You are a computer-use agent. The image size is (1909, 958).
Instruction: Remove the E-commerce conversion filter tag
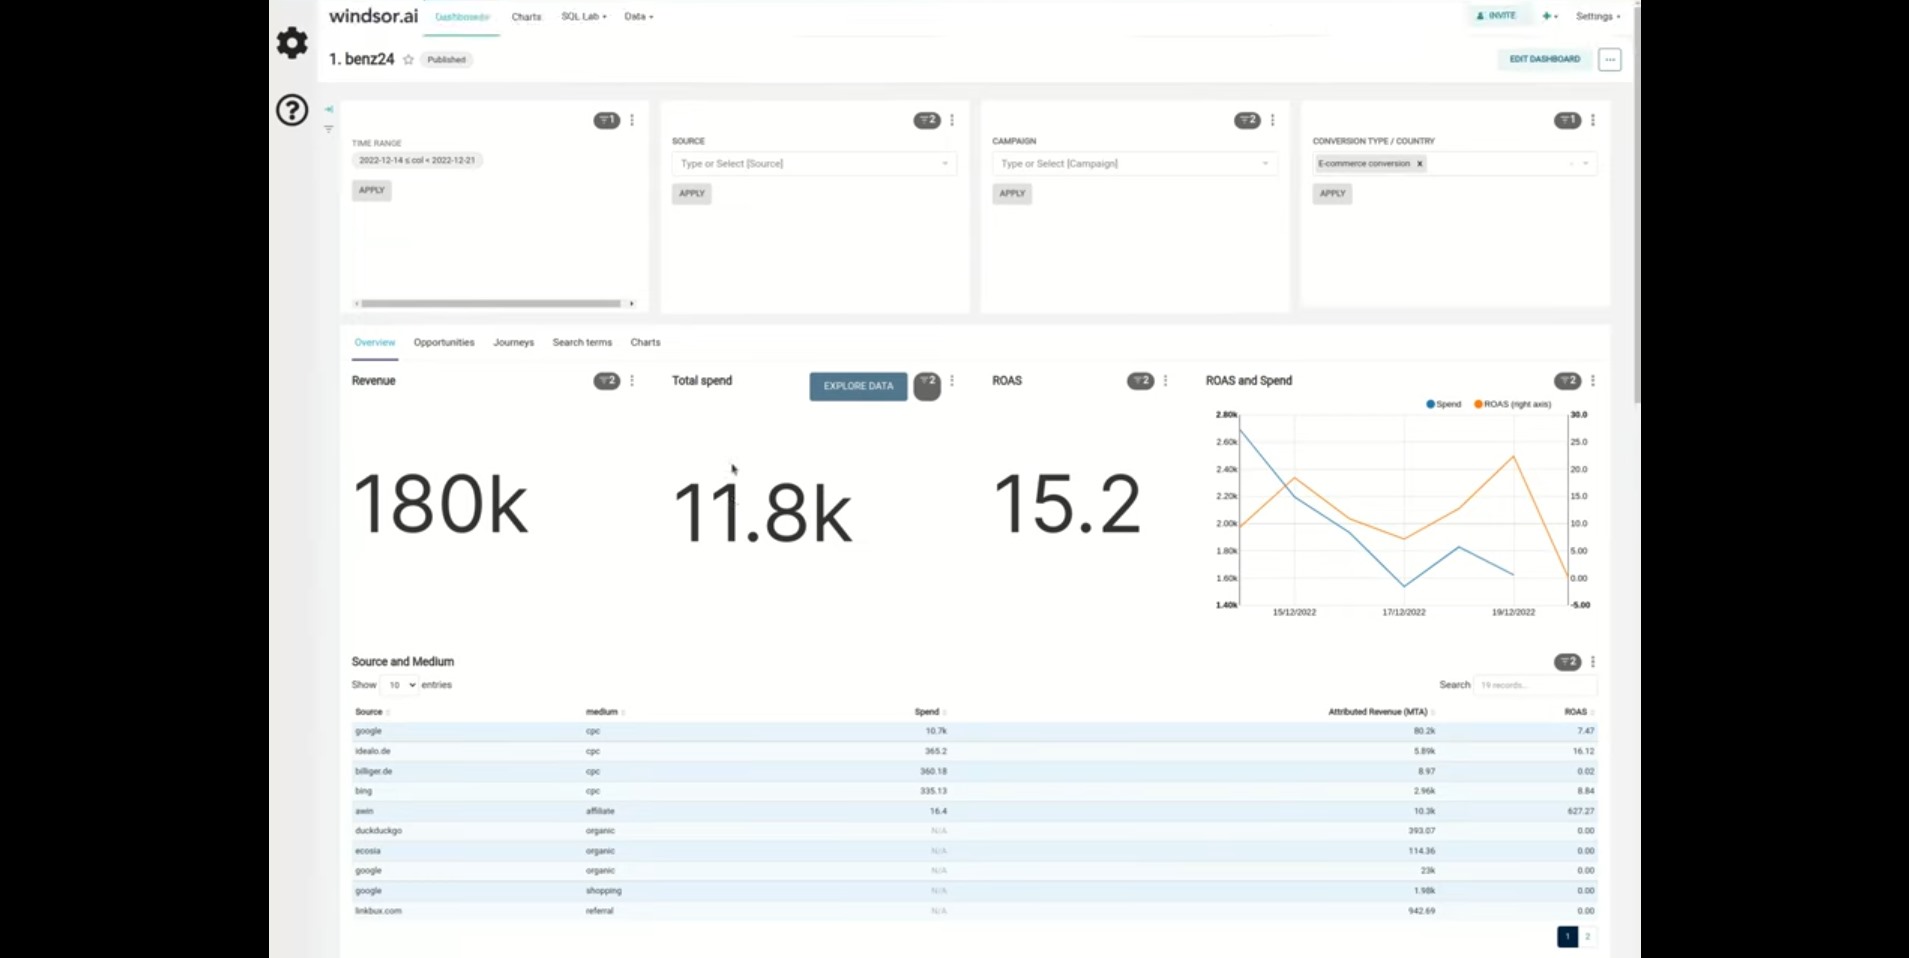tap(1419, 164)
